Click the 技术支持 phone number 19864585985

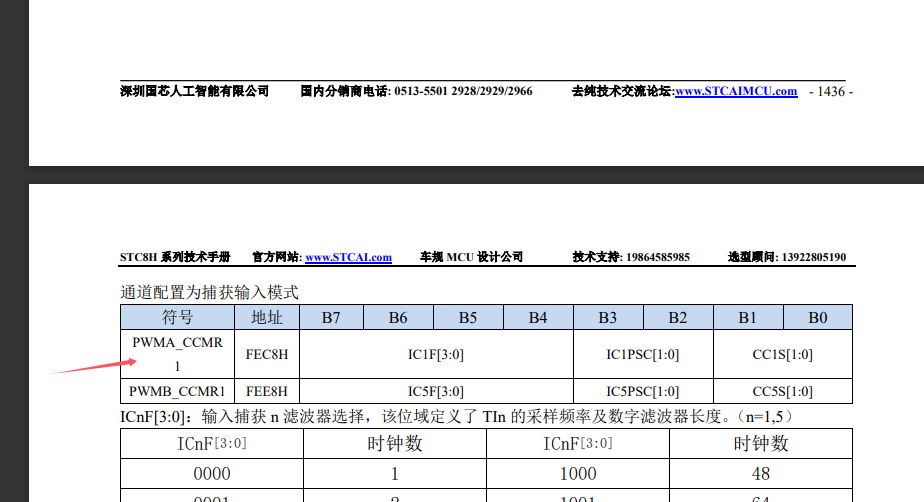658,257
